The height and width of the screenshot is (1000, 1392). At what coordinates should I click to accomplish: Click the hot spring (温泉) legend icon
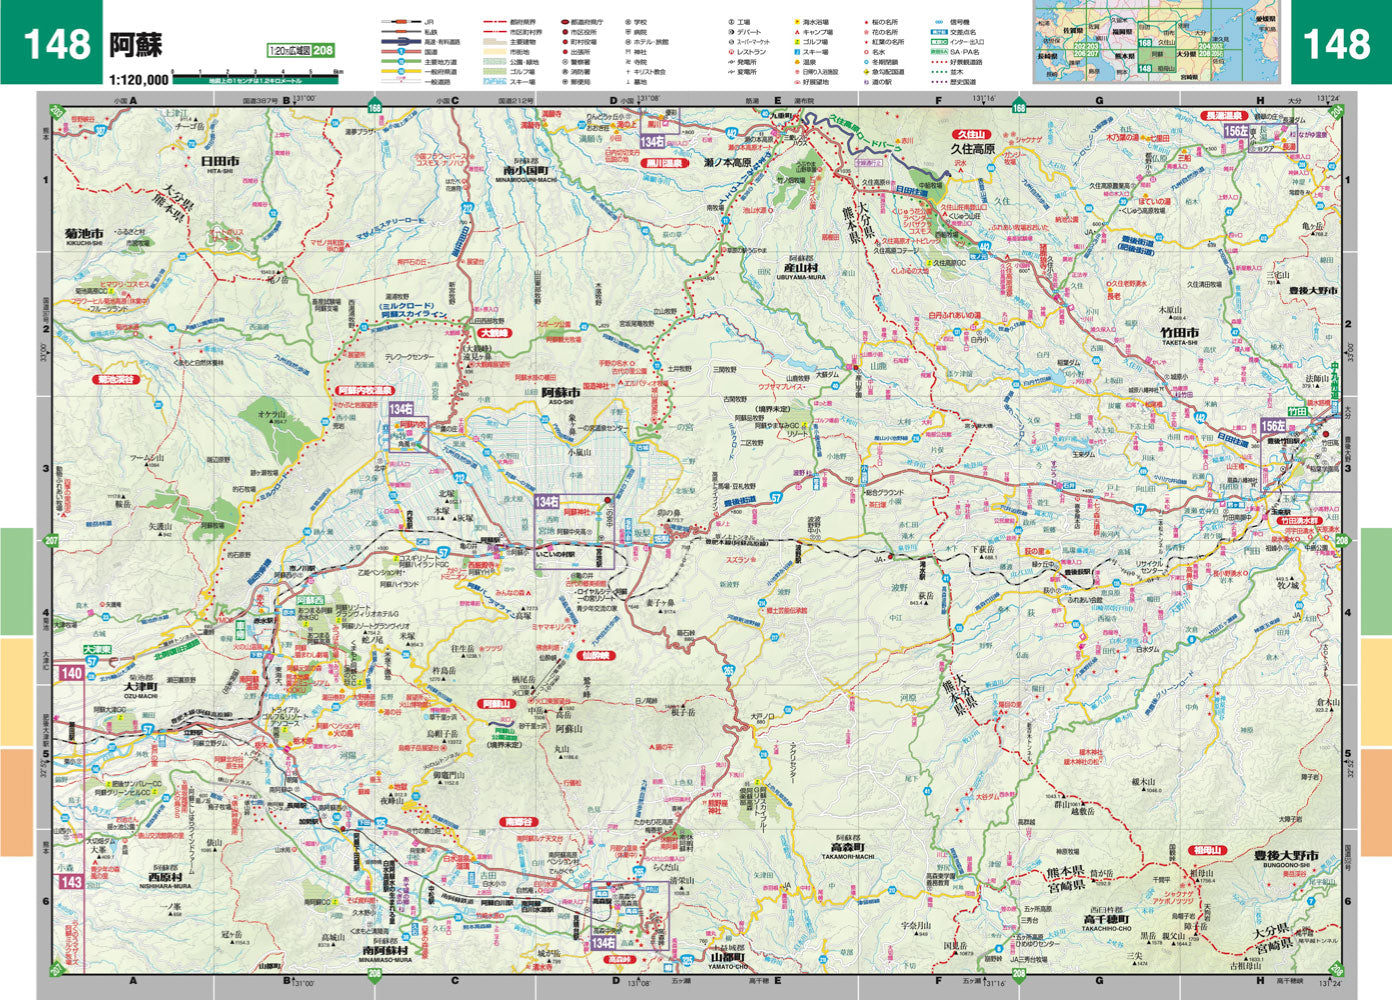coord(796,62)
